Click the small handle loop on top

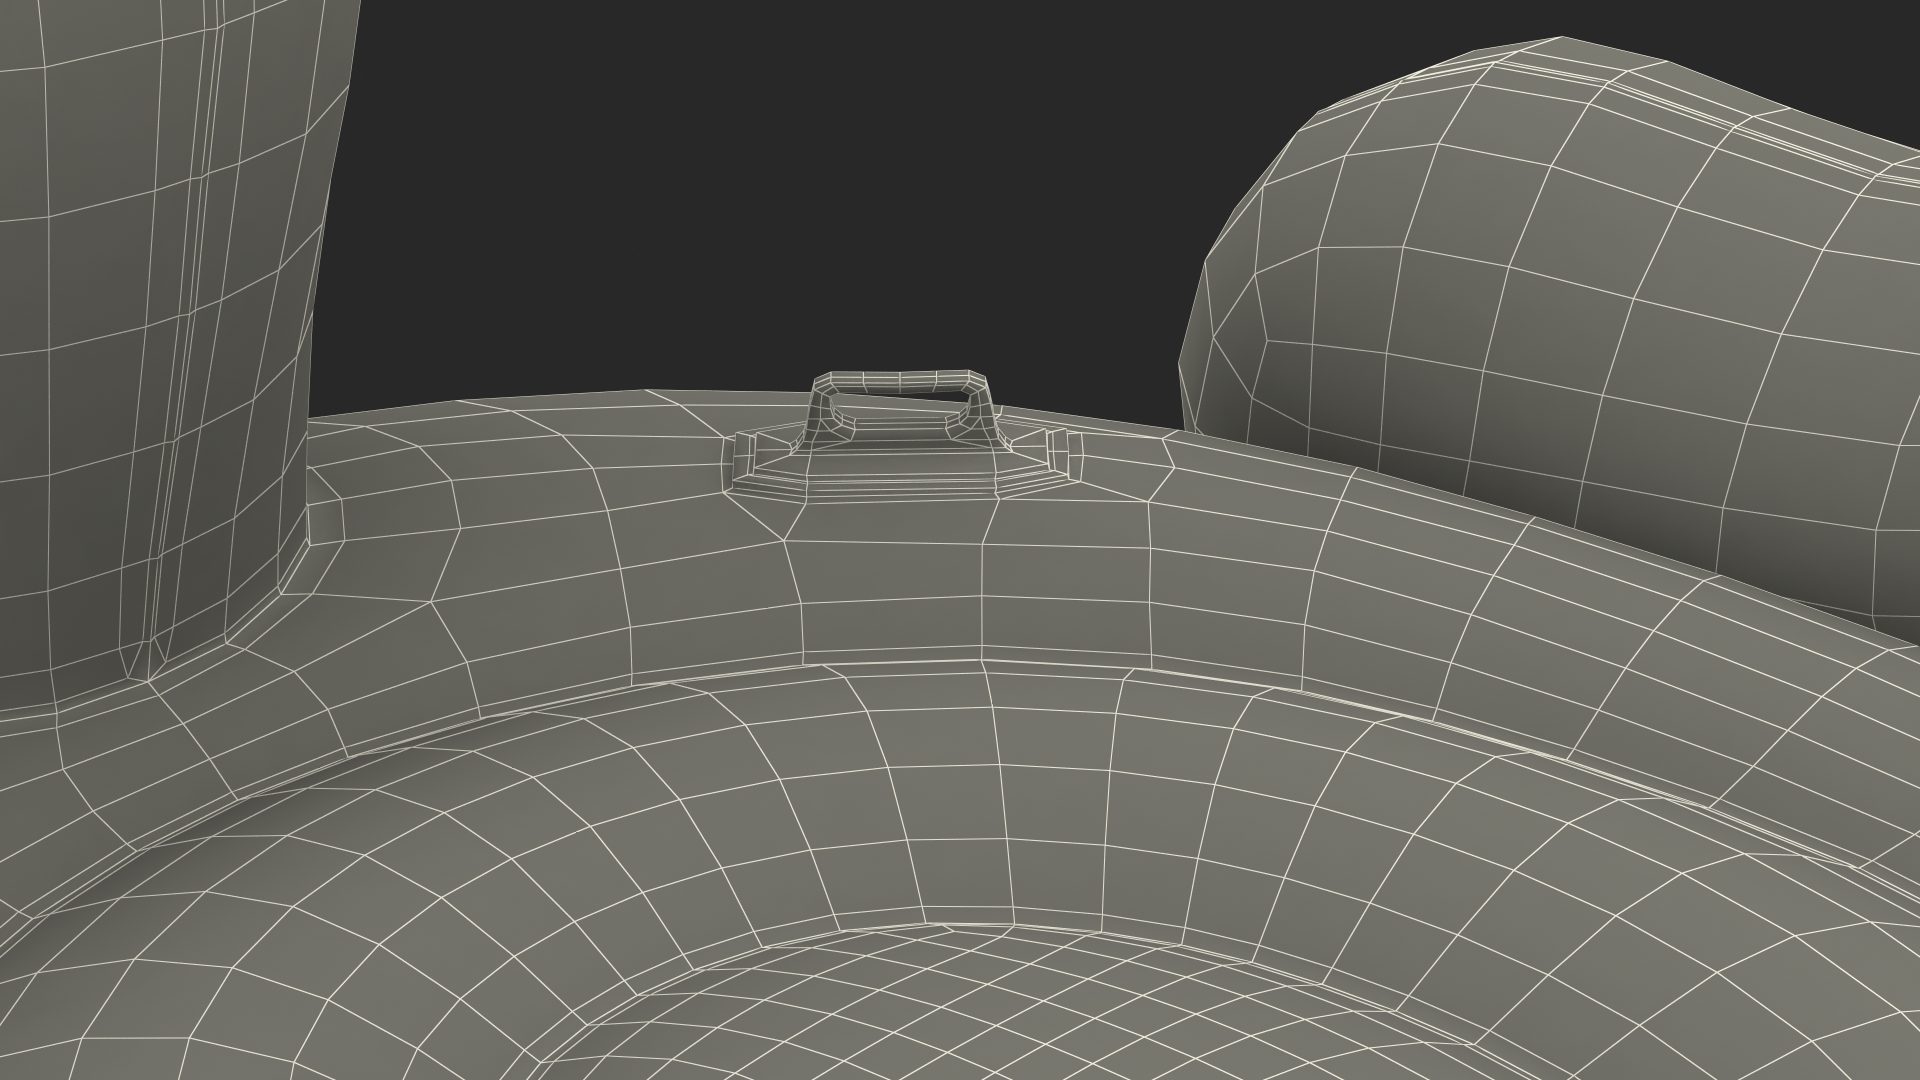(x=898, y=381)
